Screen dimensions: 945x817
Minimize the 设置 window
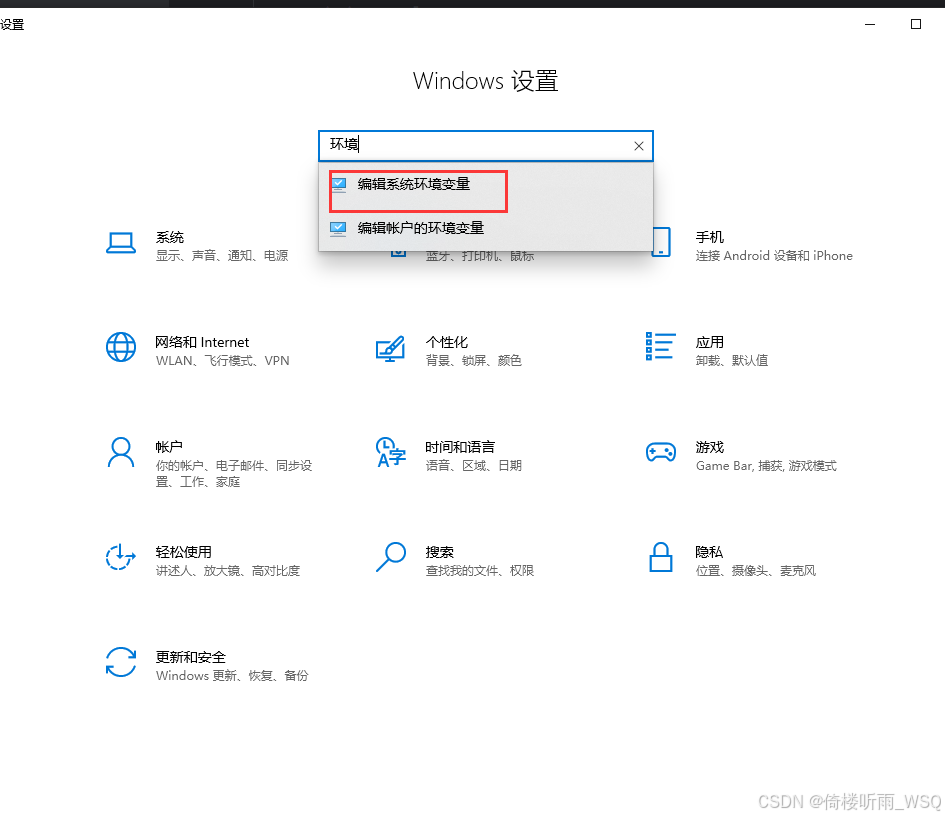[870, 24]
